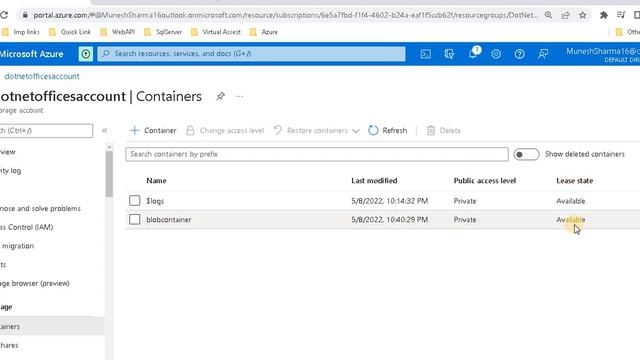Open Azure Cloud Shell
This screenshot has width=640, height=360.
pos(425,54)
